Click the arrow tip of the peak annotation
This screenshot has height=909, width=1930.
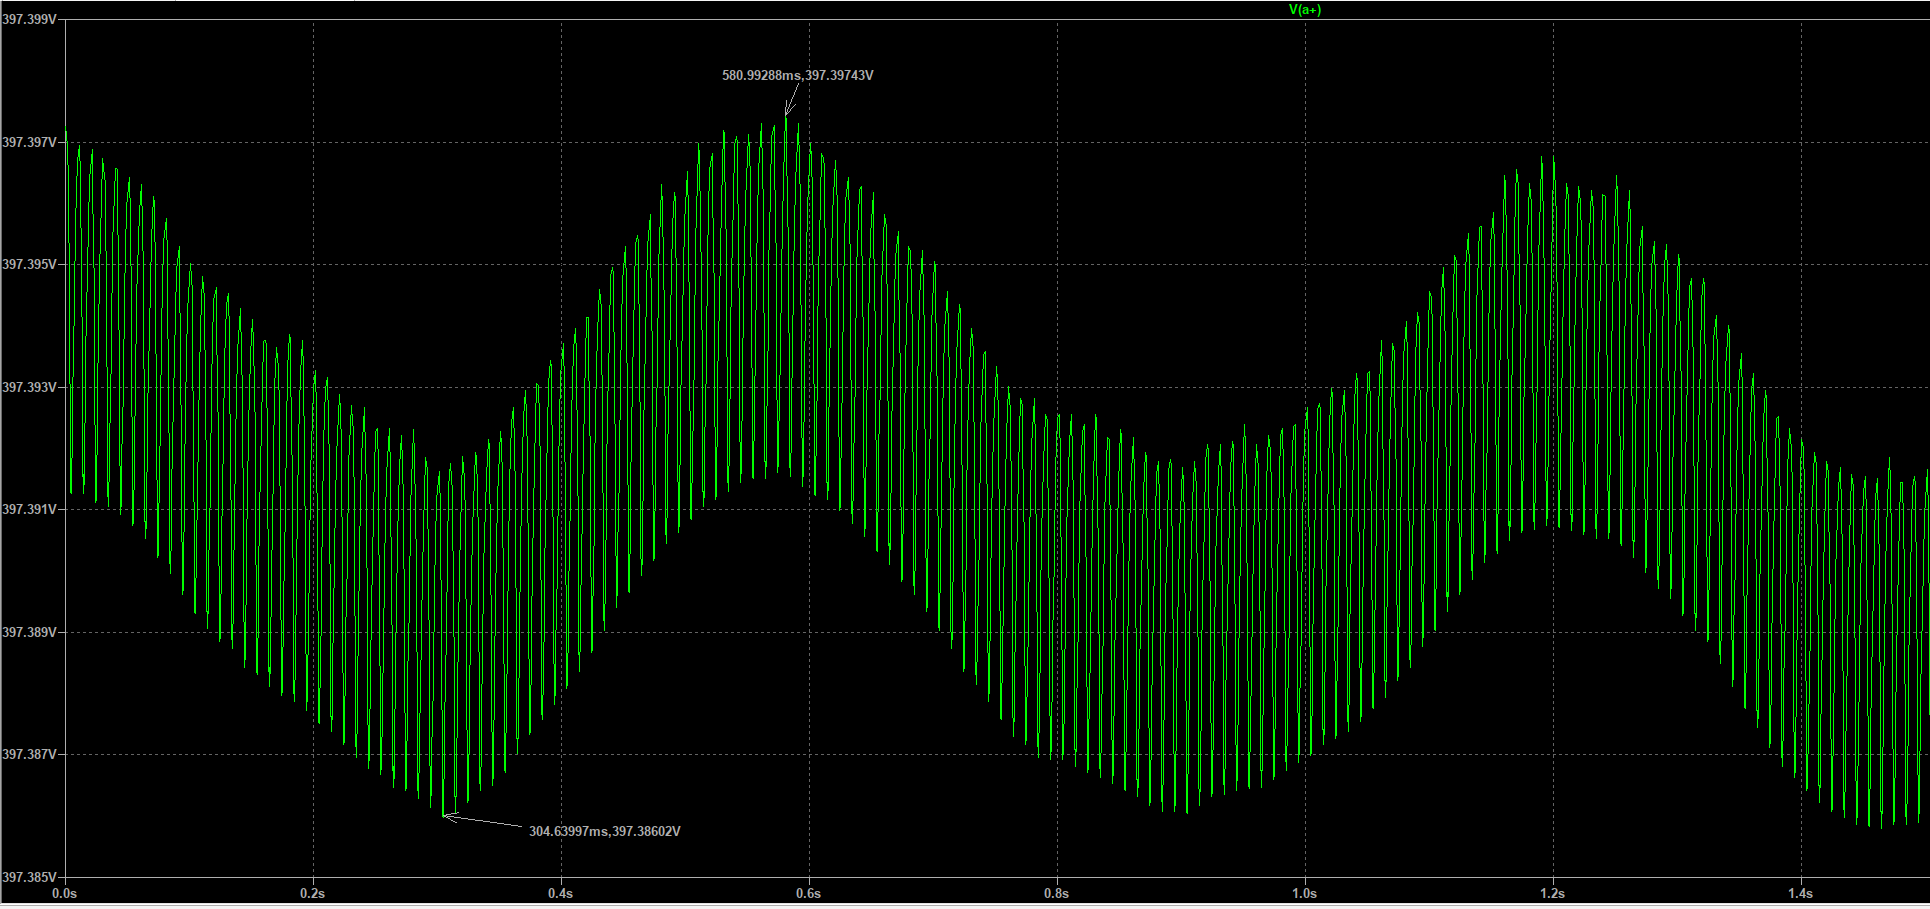pyautogui.click(x=786, y=116)
